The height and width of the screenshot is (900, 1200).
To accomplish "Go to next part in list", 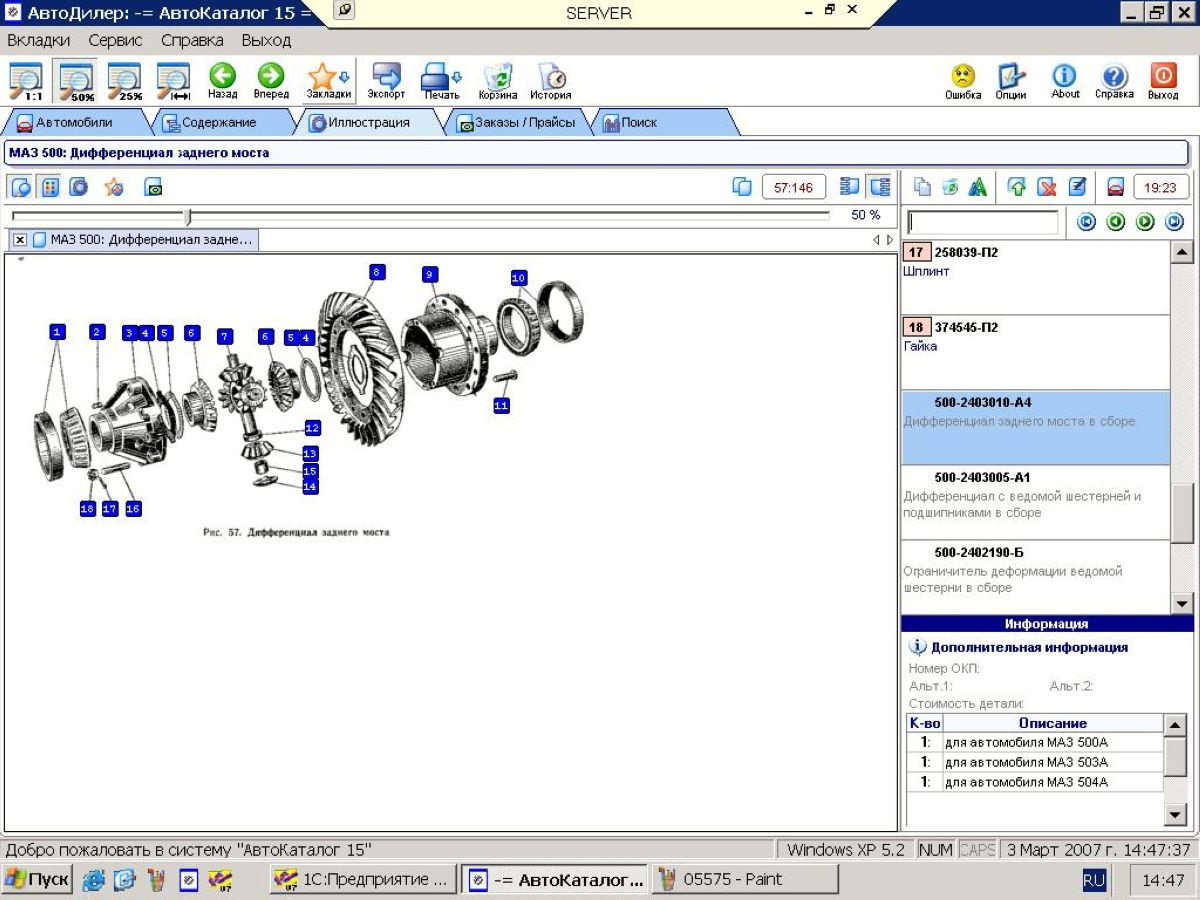I will click(1146, 222).
